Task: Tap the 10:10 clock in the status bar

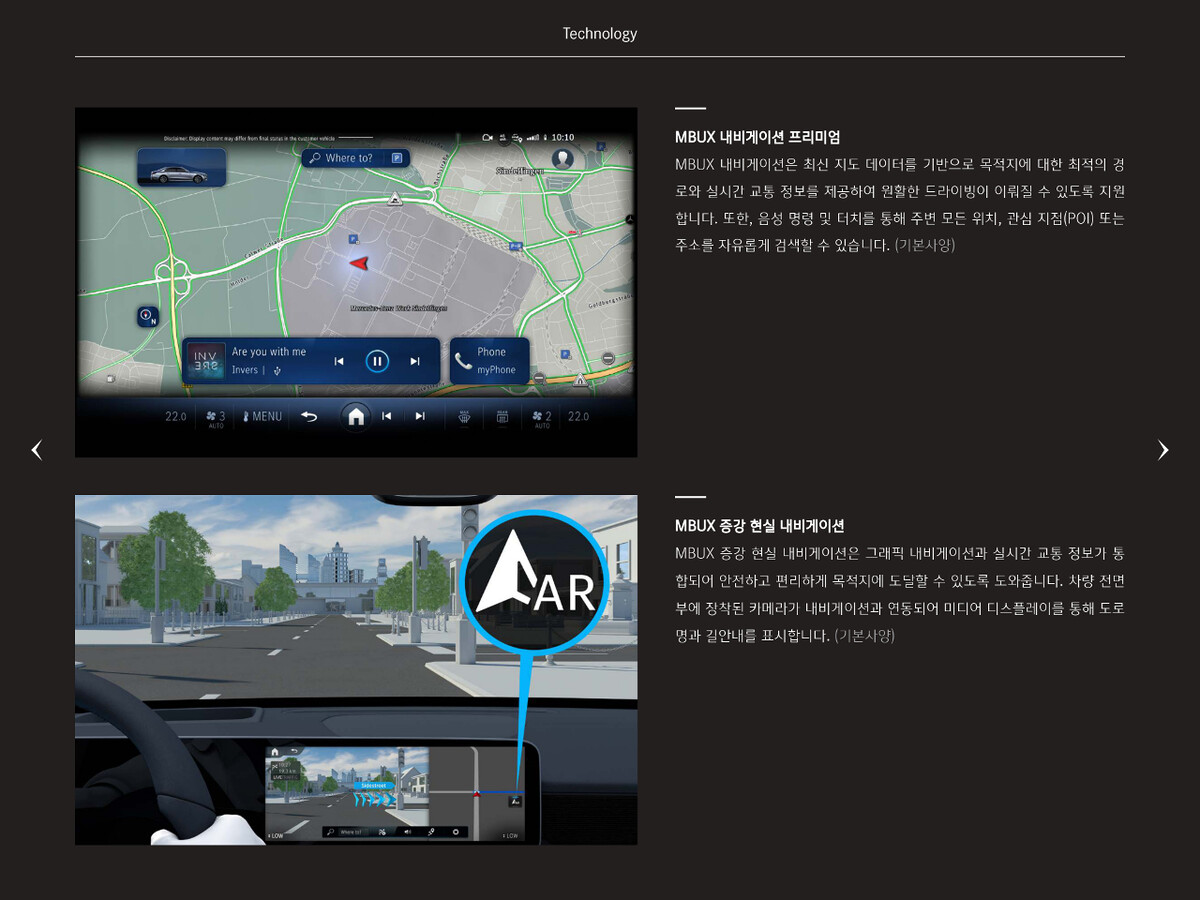Action: [563, 137]
